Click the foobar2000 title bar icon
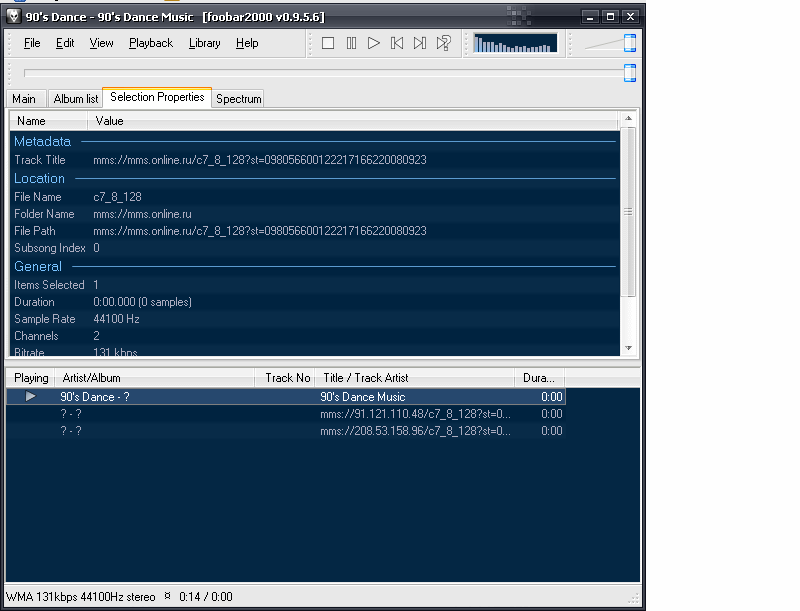Image resolution: width=800 pixels, height=611 pixels. [x=13, y=17]
